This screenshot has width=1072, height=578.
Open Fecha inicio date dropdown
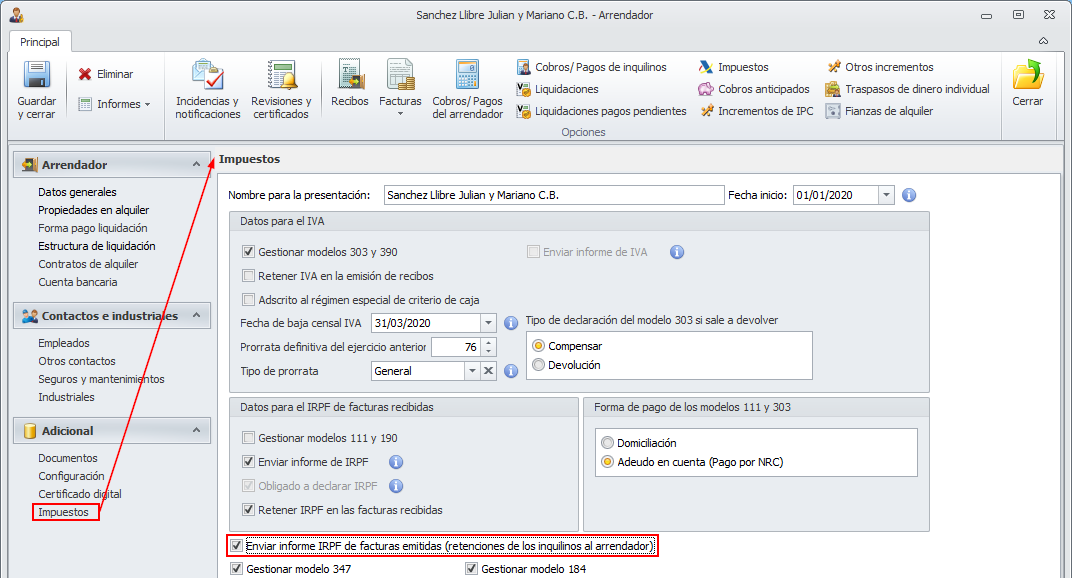[x=886, y=195]
